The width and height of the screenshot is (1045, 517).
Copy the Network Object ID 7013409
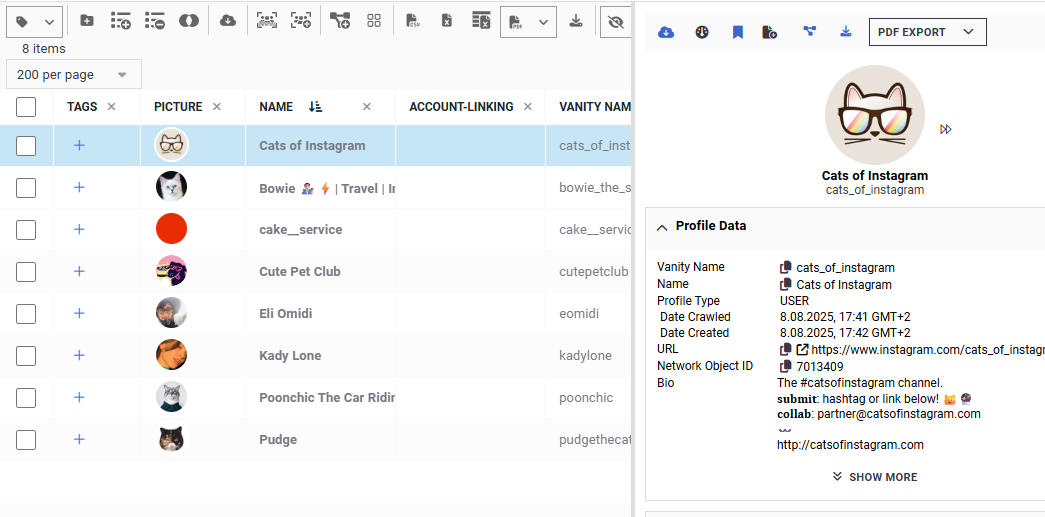[x=786, y=366]
